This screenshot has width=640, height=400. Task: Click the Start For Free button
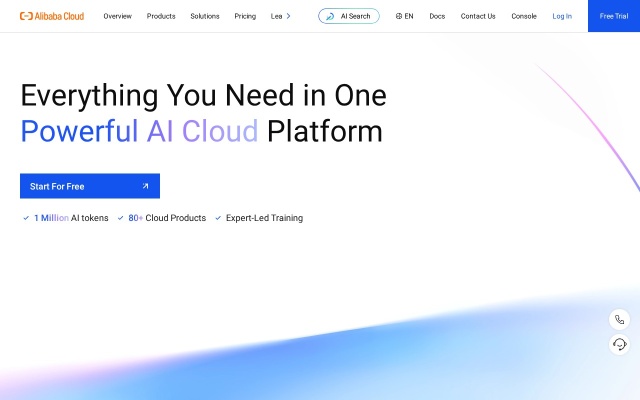point(90,186)
